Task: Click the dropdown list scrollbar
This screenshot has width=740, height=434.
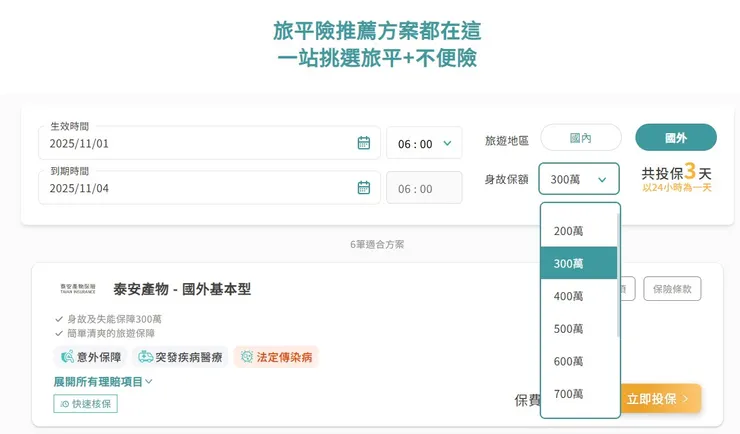Action: (618, 276)
